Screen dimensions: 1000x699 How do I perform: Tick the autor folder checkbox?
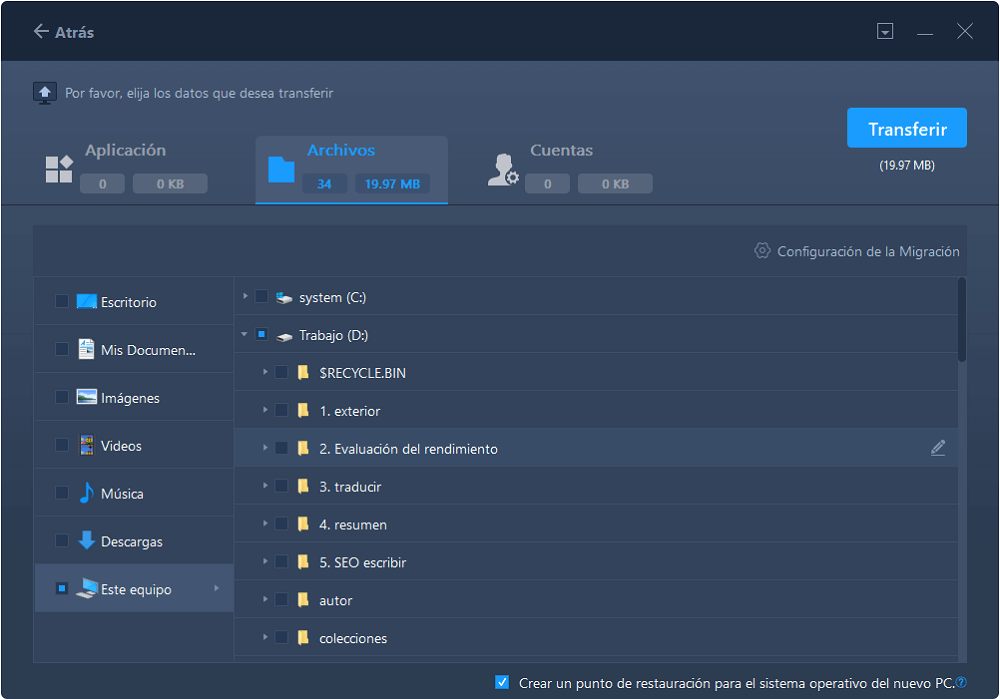[281, 600]
